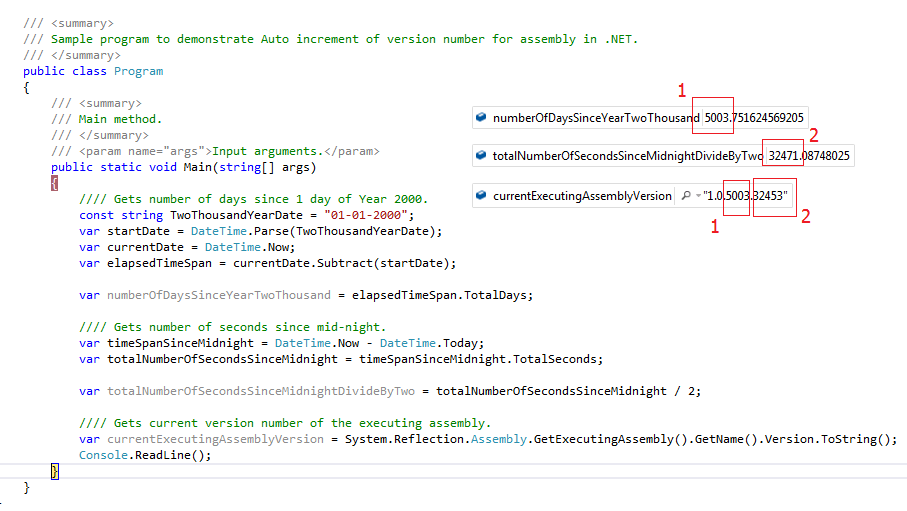Click the const keyword
The height and width of the screenshot is (511, 907).
pos(97,215)
